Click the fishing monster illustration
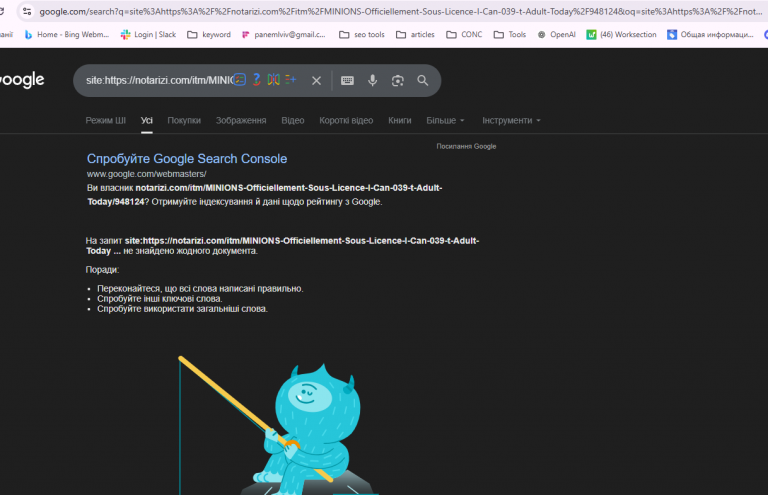 click(x=278, y=426)
